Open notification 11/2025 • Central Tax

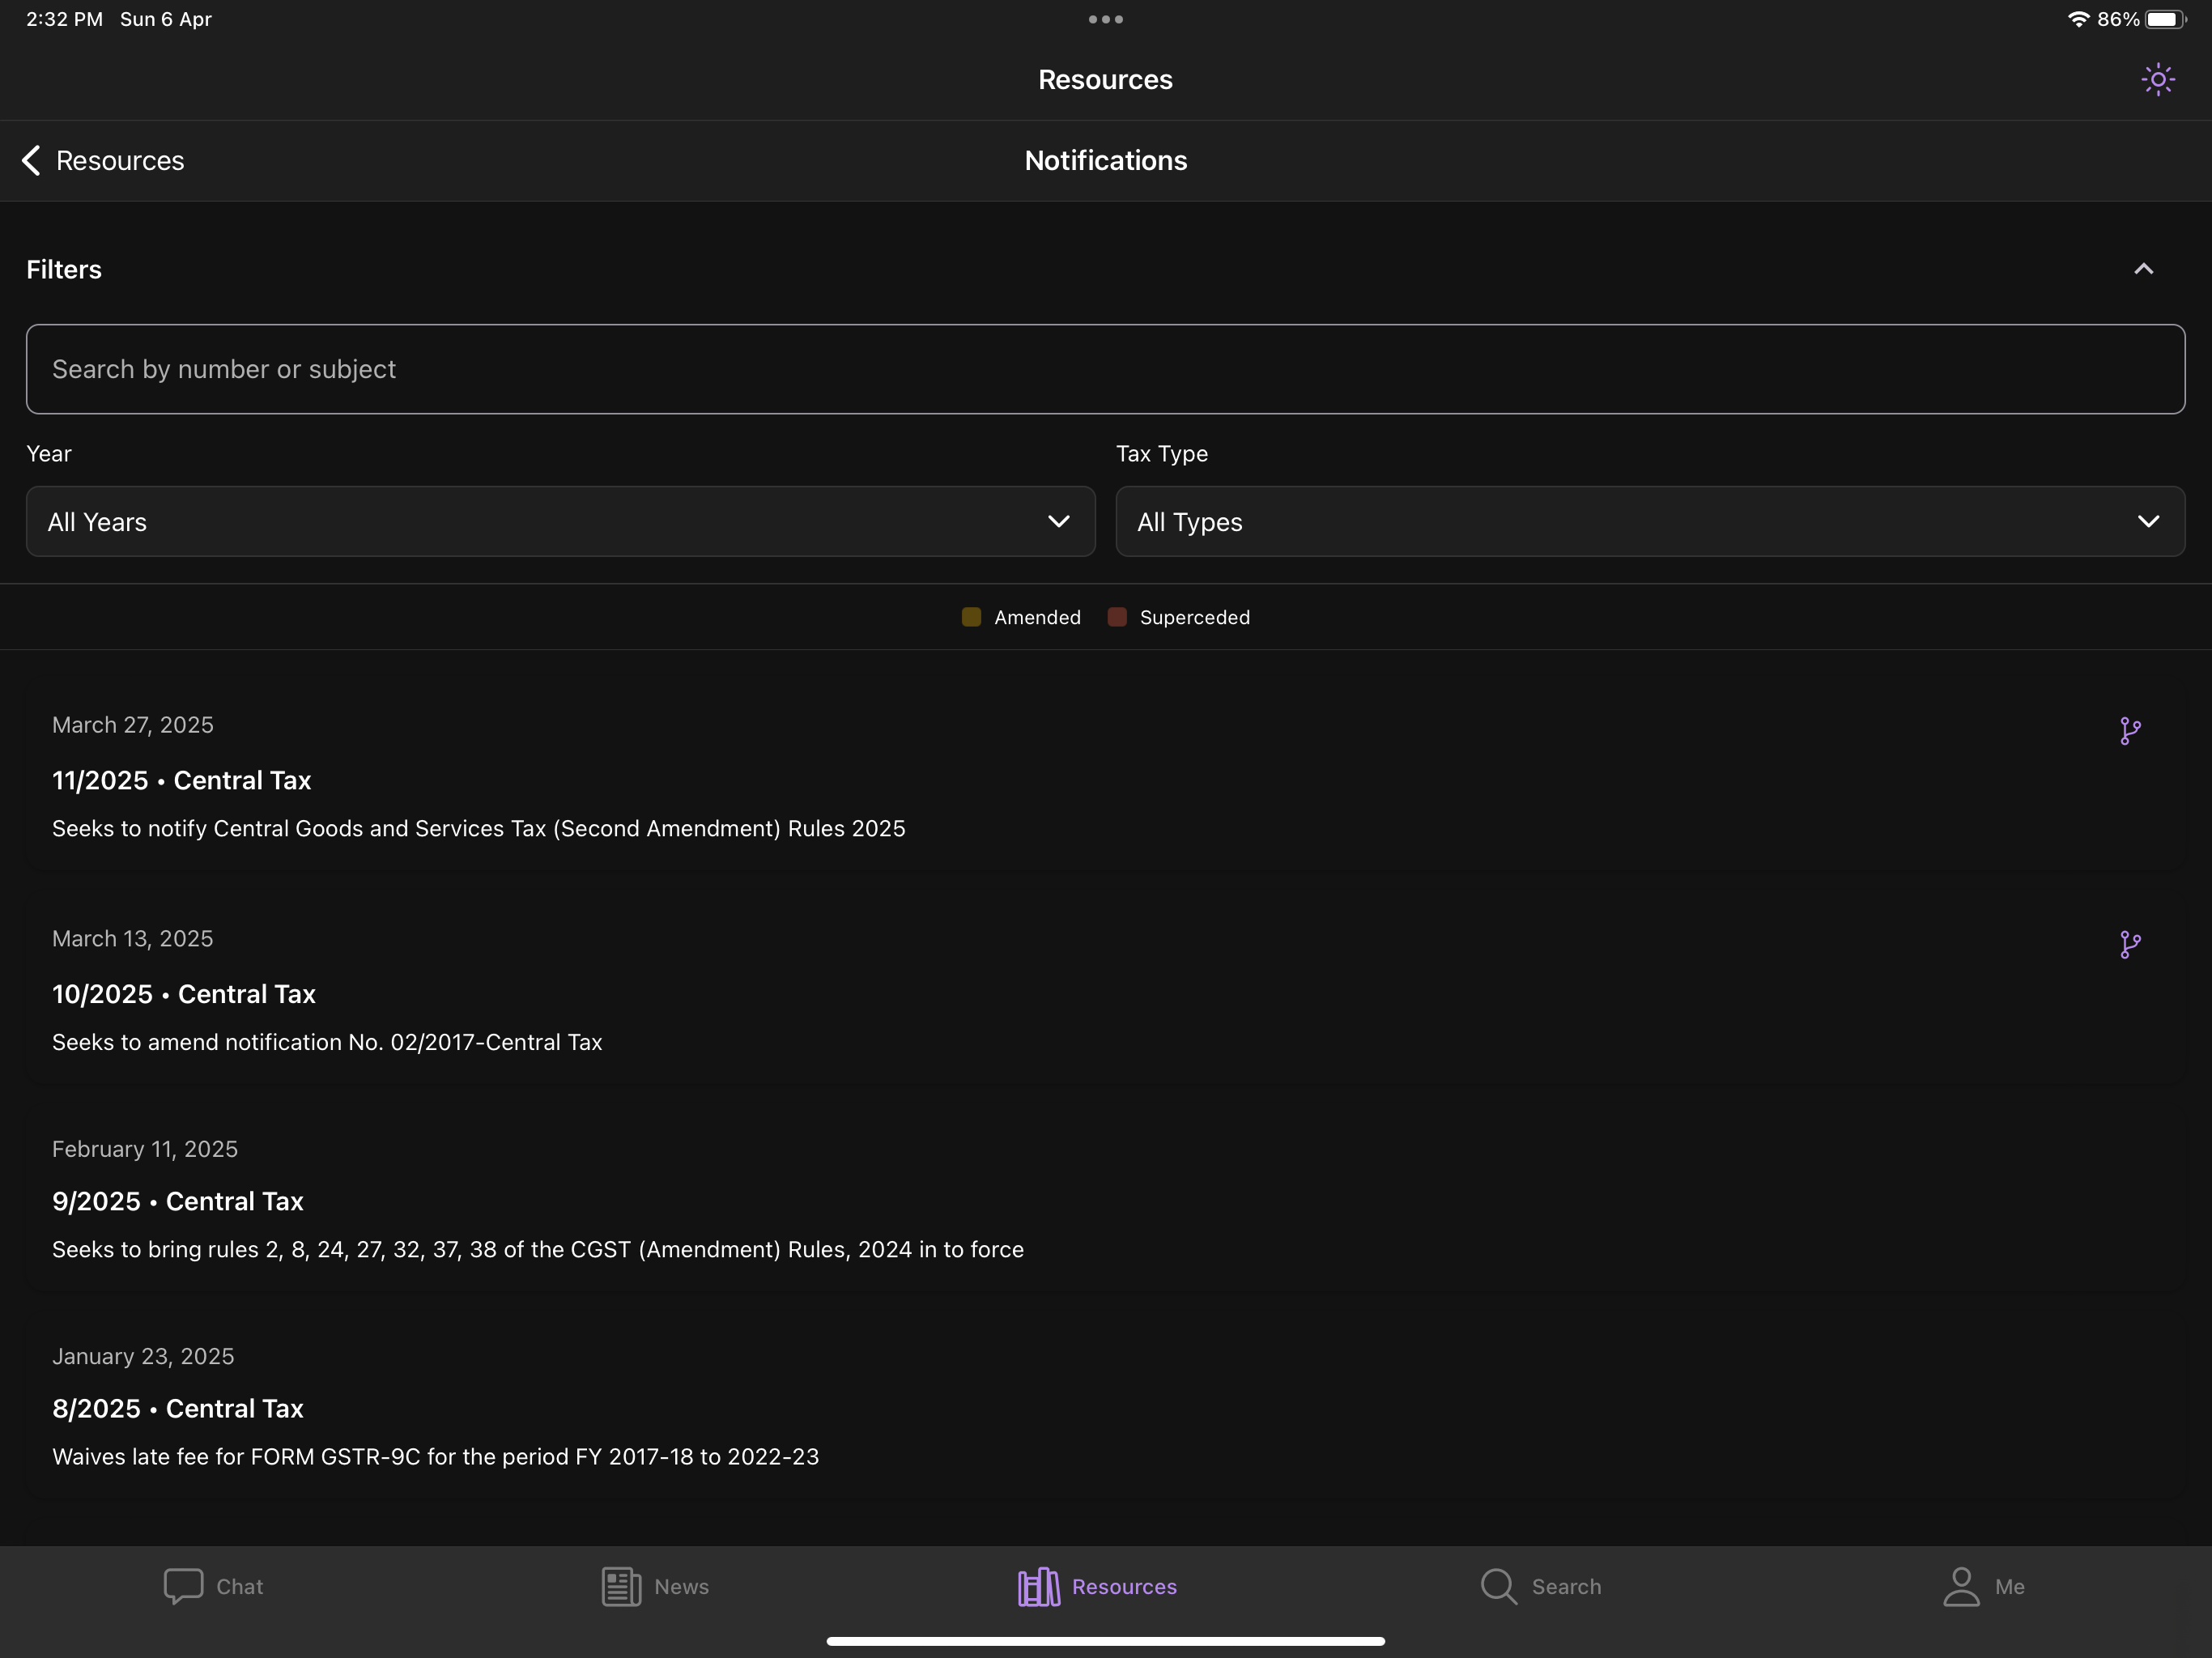tap(1105, 777)
